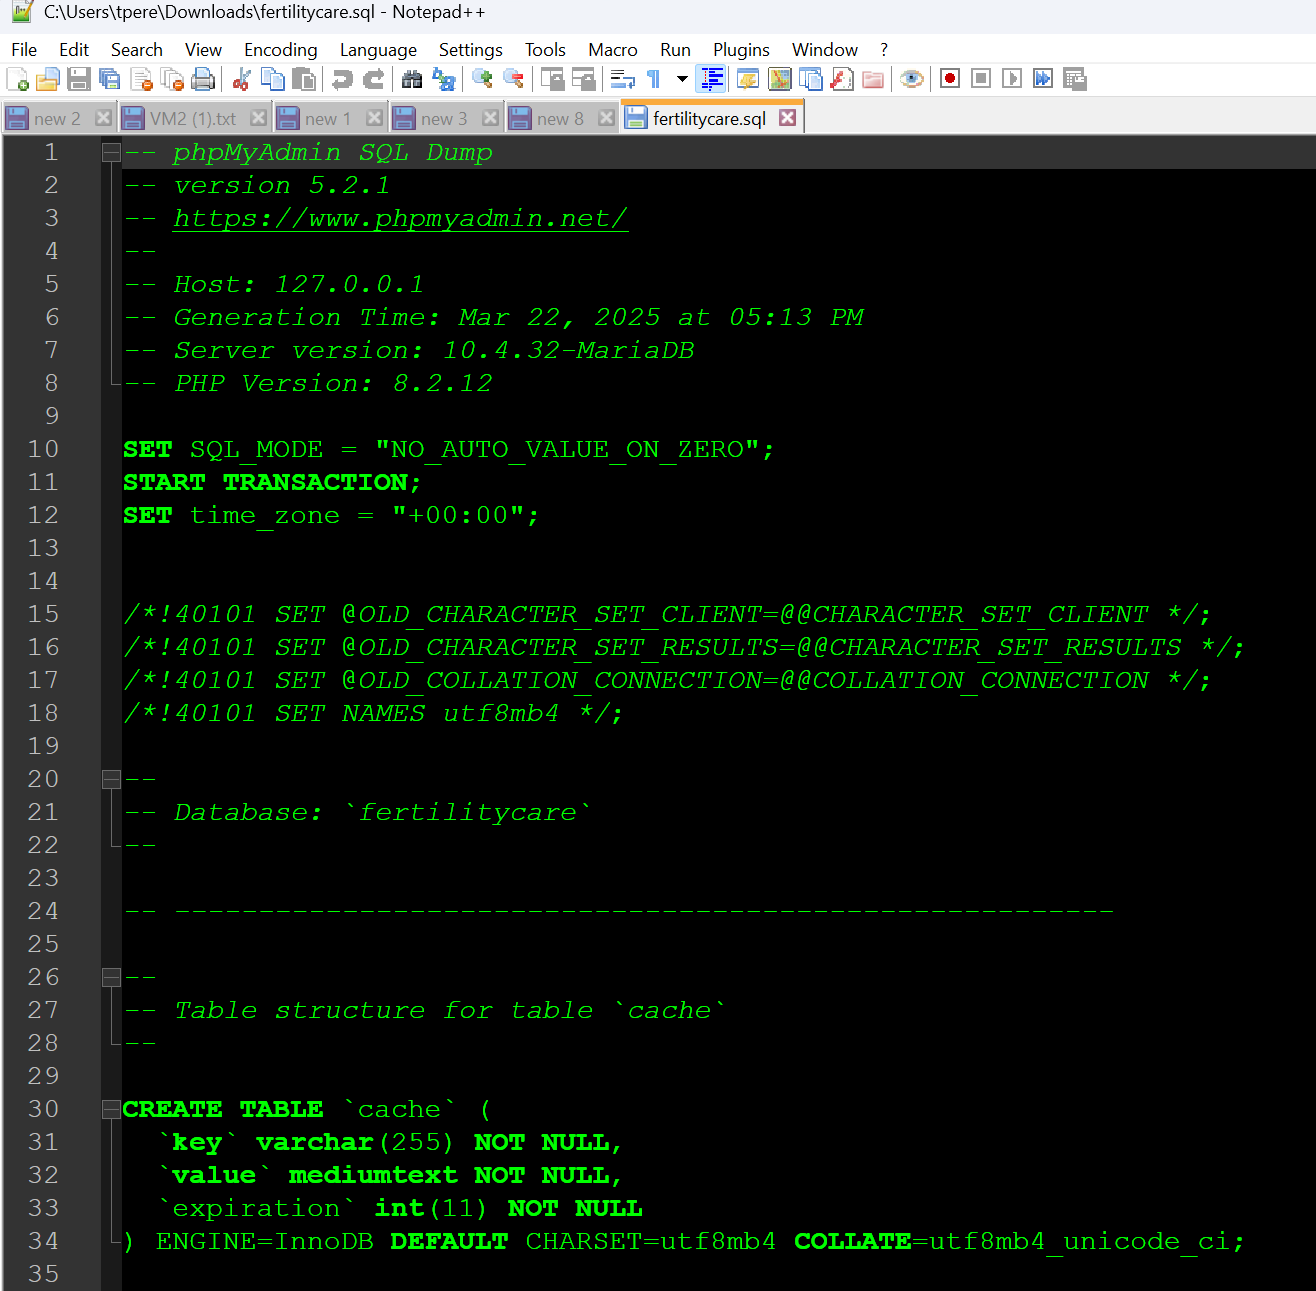Save the current file
Viewport: 1316px width, 1291px height.
tap(79, 79)
